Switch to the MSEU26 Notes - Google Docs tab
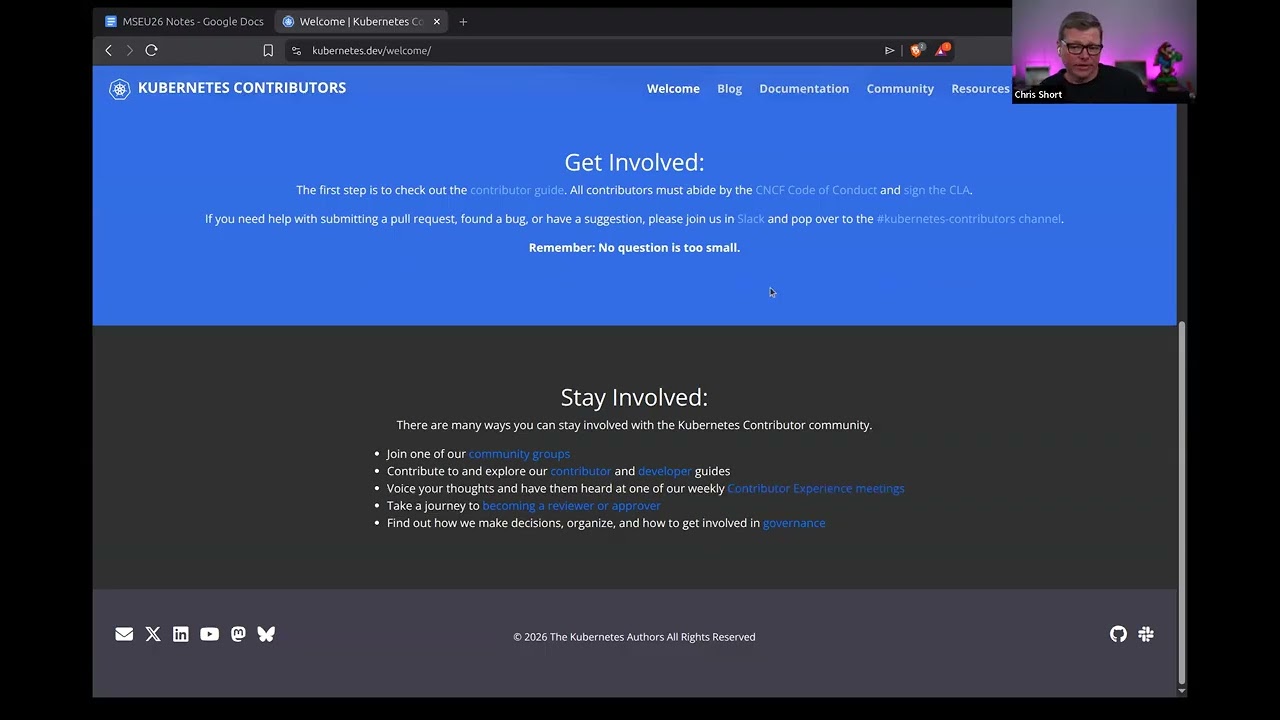The width and height of the screenshot is (1280, 720). click(184, 21)
